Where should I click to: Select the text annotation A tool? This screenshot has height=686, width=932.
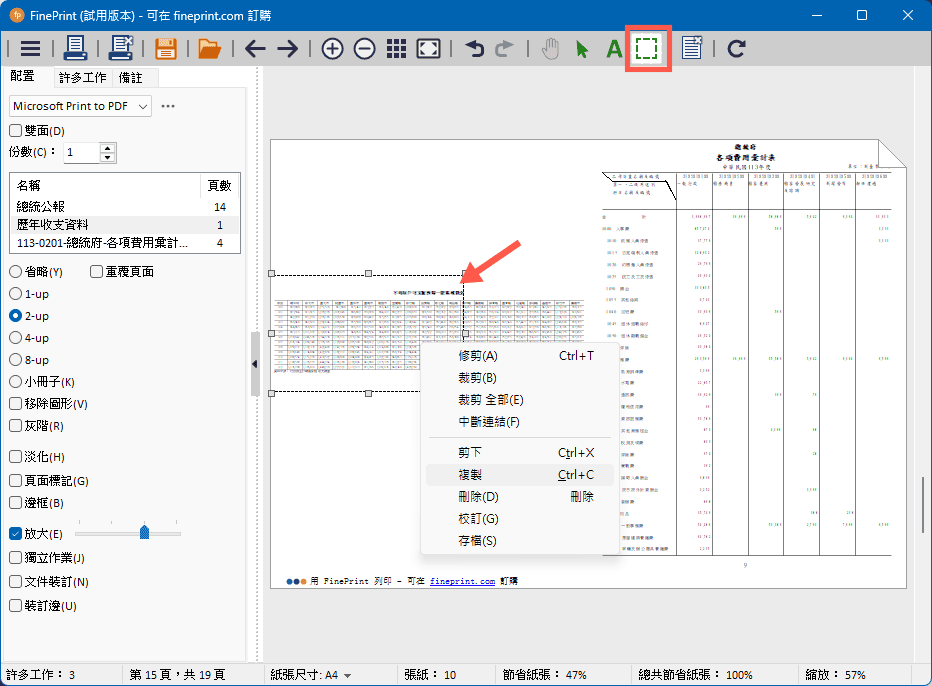point(614,48)
